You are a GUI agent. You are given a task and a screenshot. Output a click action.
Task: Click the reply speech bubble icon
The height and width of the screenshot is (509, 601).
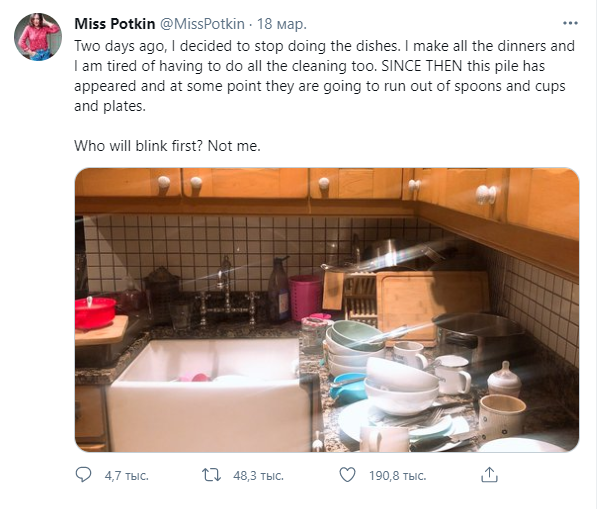[83, 476]
